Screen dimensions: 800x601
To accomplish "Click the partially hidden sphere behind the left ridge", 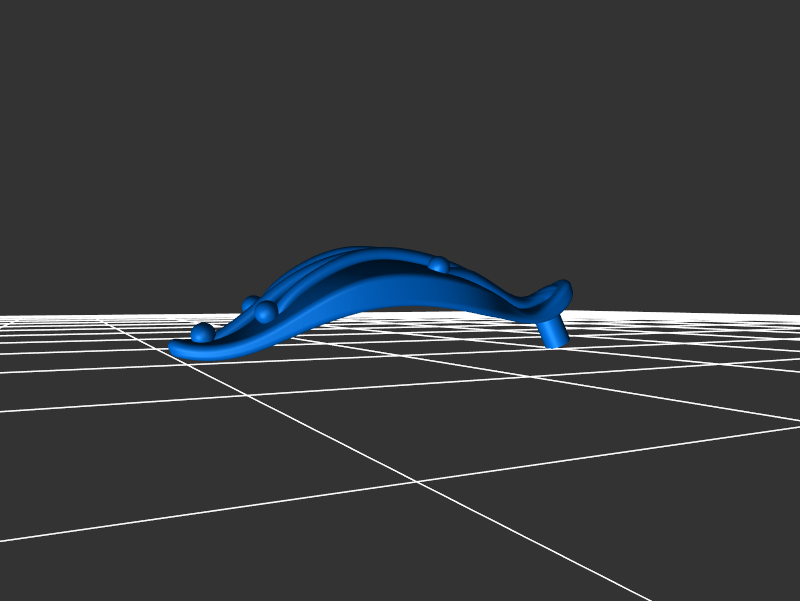I will pos(249,303).
